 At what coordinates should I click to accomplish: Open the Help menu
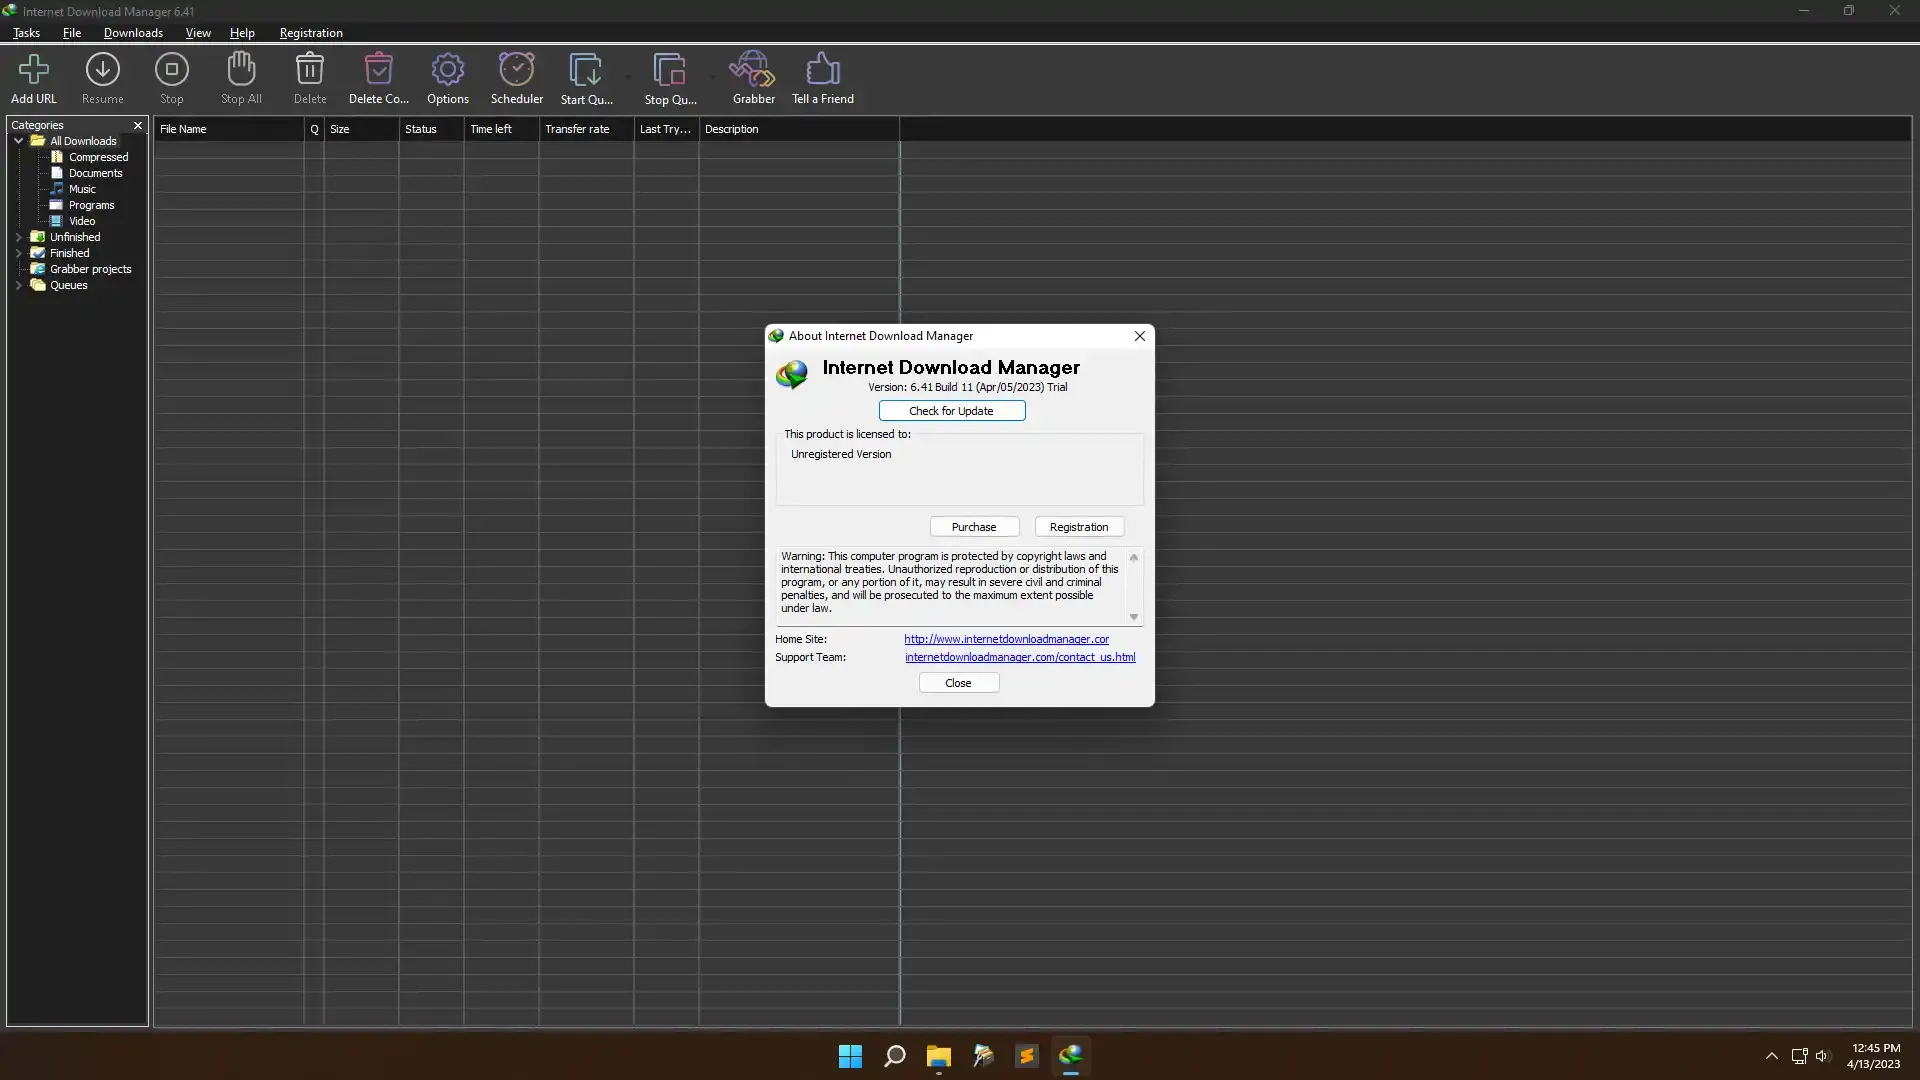[x=242, y=33]
